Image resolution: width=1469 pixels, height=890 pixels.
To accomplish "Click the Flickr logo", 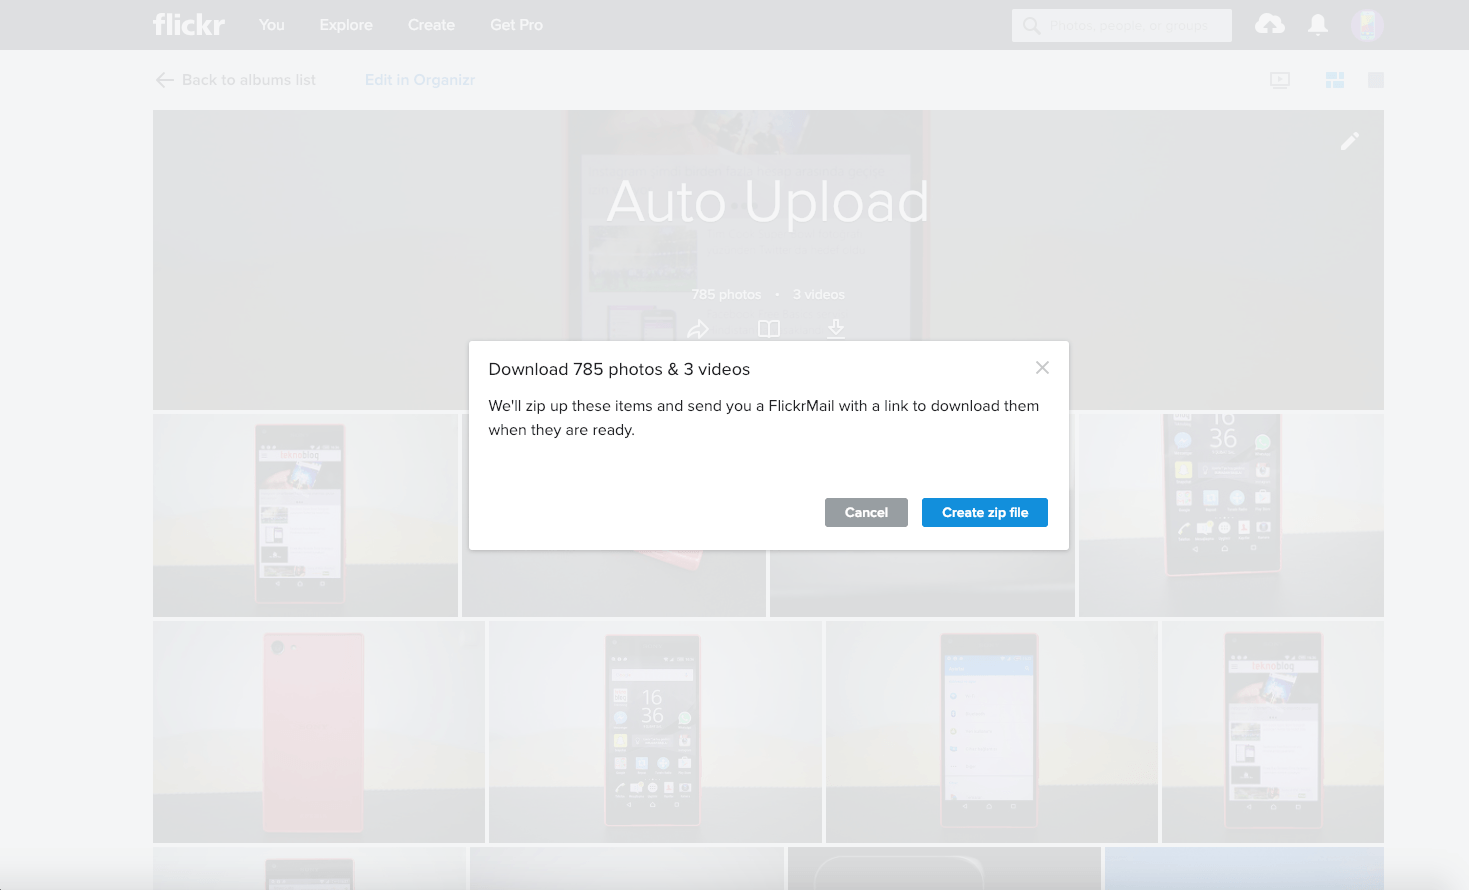I will [188, 25].
